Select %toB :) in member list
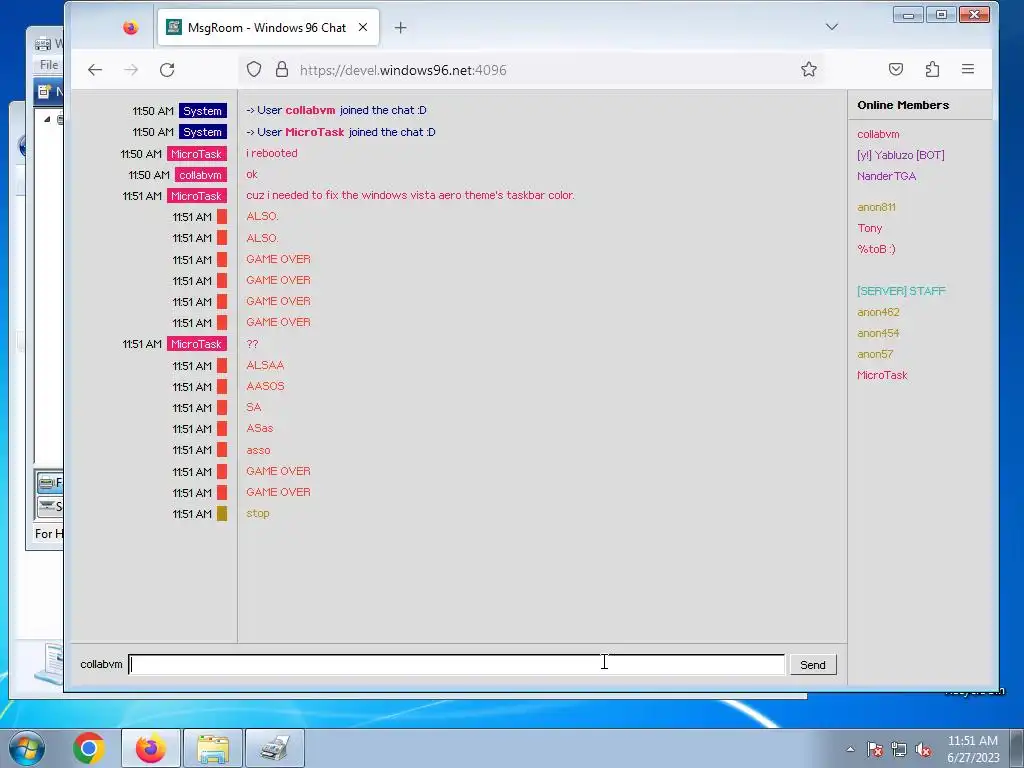This screenshot has width=1024, height=768. (876, 249)
